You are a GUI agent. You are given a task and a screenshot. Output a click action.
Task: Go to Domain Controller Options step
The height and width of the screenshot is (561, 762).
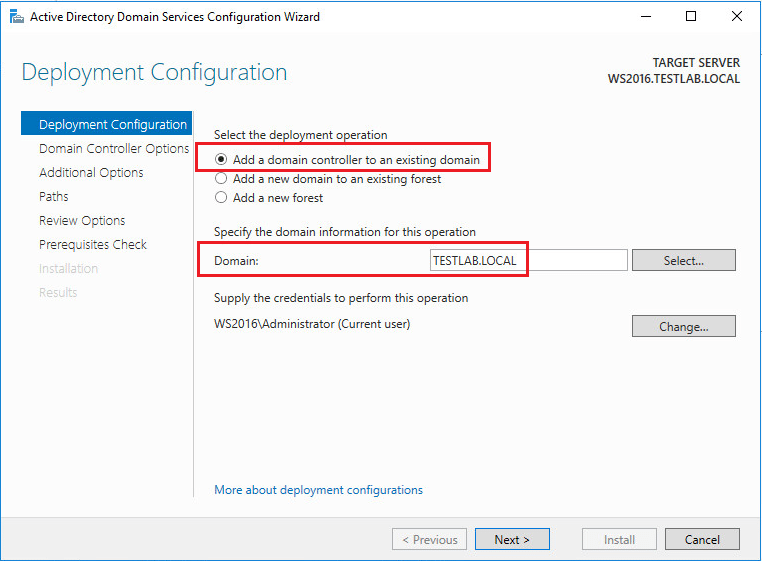(x=113, y=149)
